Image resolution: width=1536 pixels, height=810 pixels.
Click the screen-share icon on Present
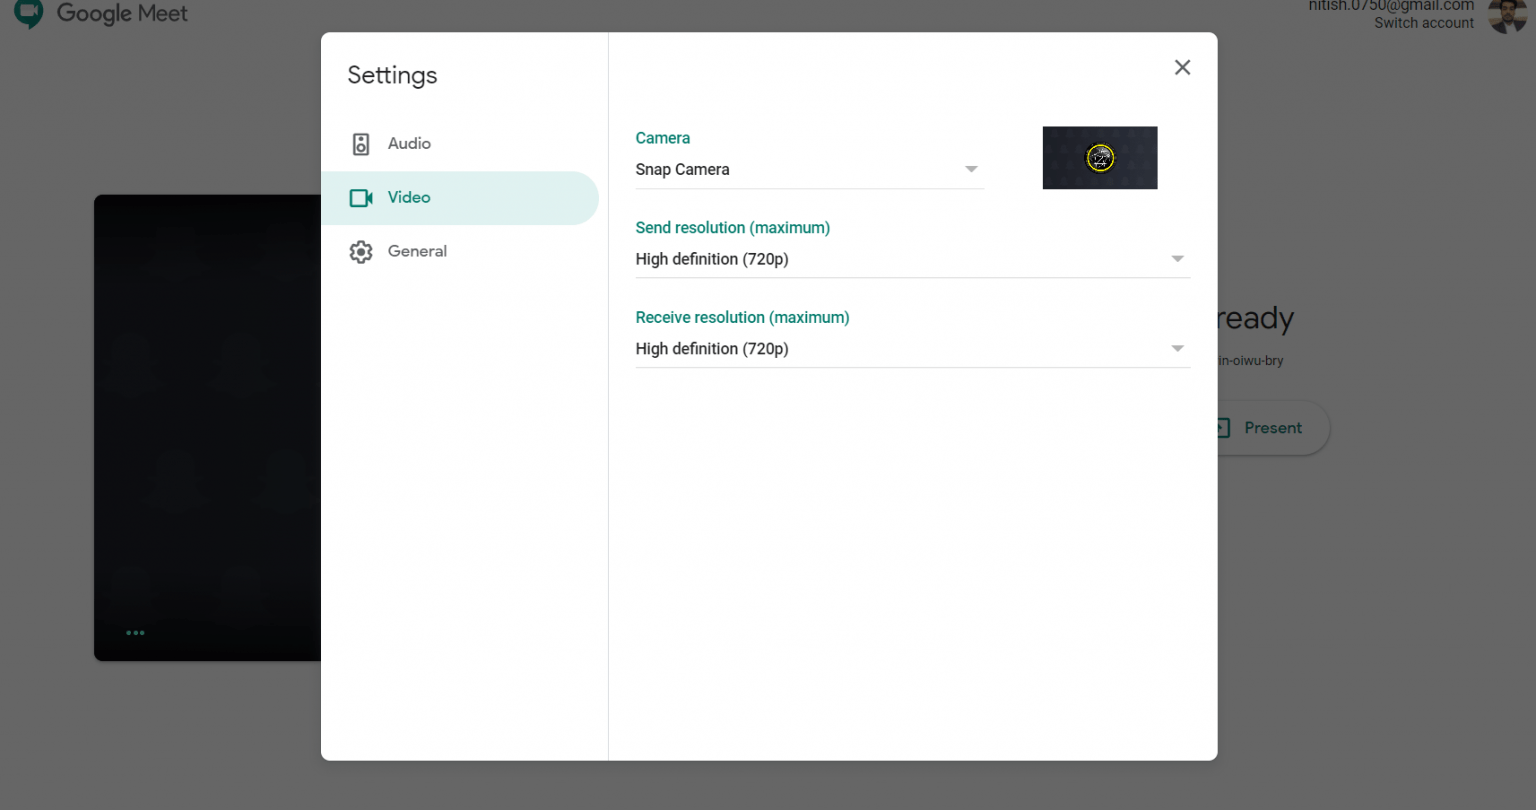(x=1222, y=428)
